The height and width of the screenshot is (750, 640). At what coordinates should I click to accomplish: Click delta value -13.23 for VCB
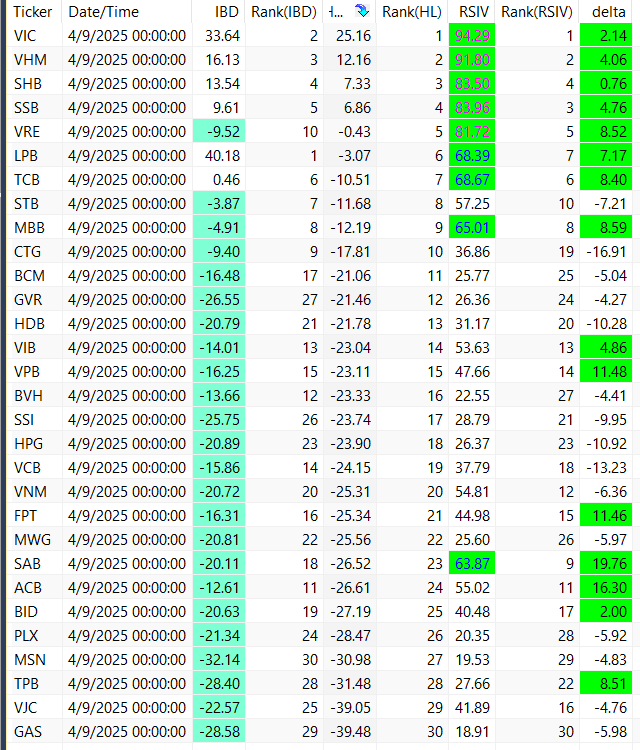click(606, 468)
